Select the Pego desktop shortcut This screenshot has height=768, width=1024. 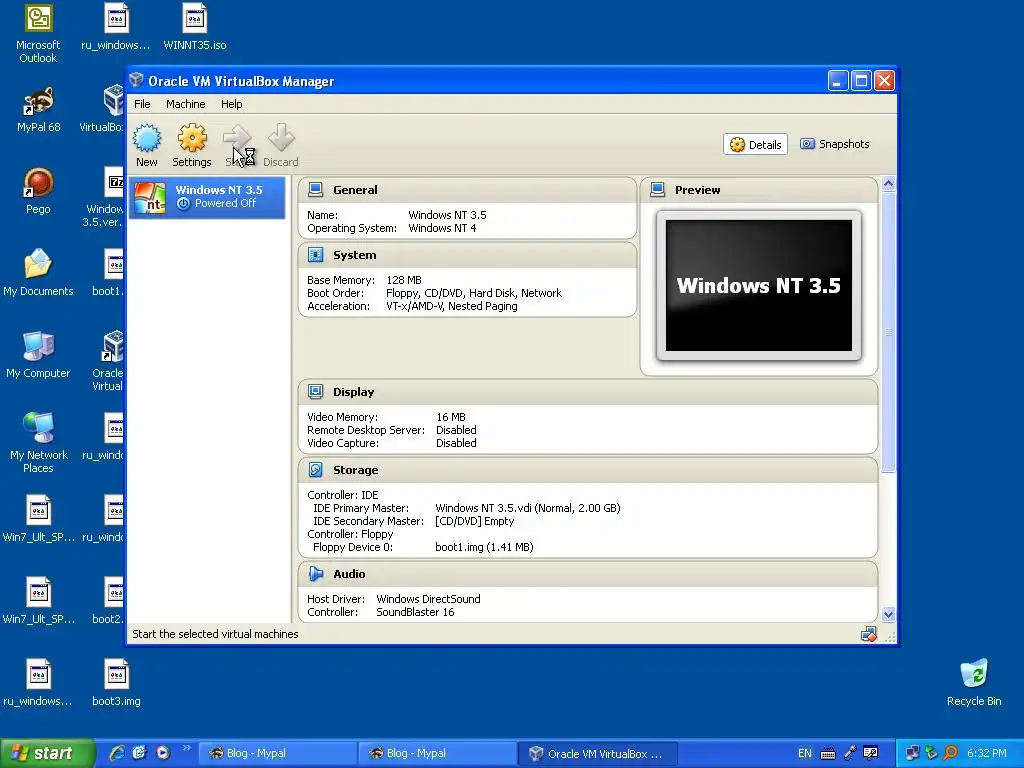(x=38, y=191)
